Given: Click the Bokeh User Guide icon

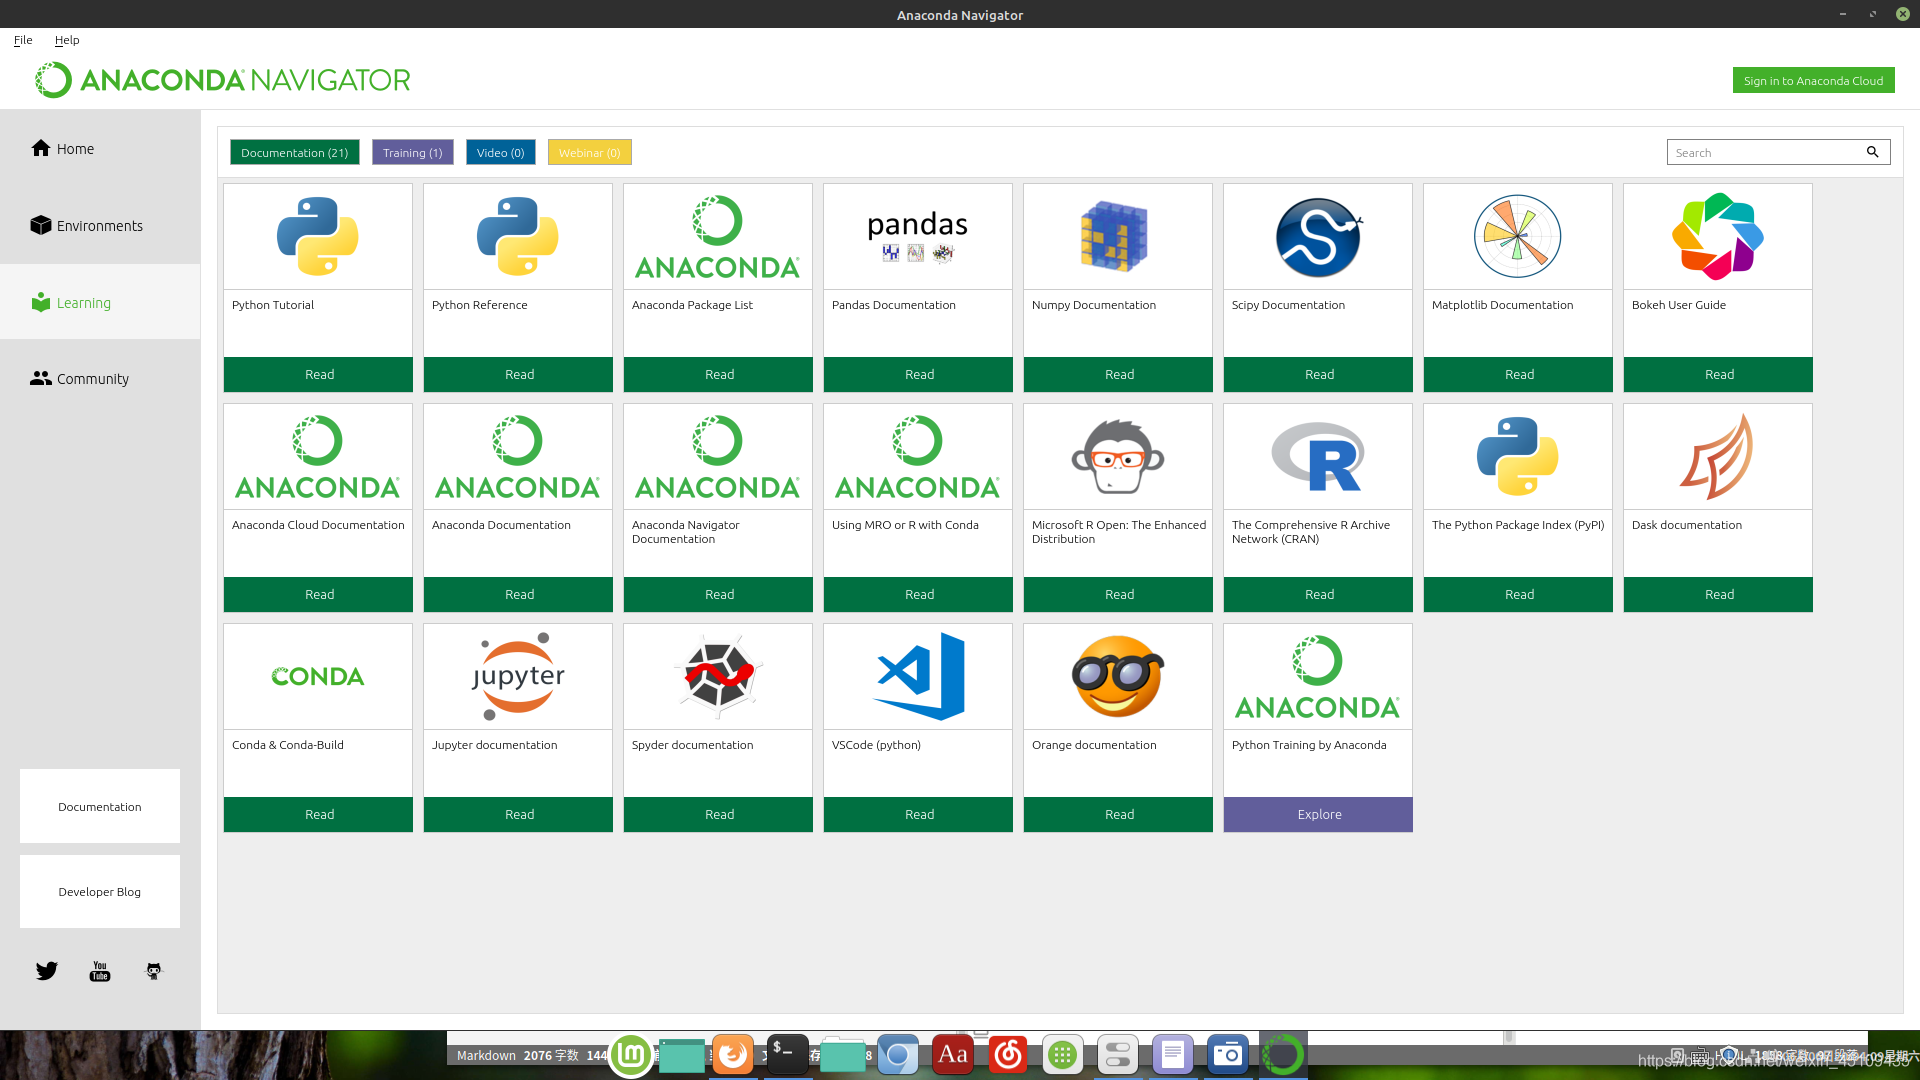Looking at the screenshot, I should tap(1718, 236).
